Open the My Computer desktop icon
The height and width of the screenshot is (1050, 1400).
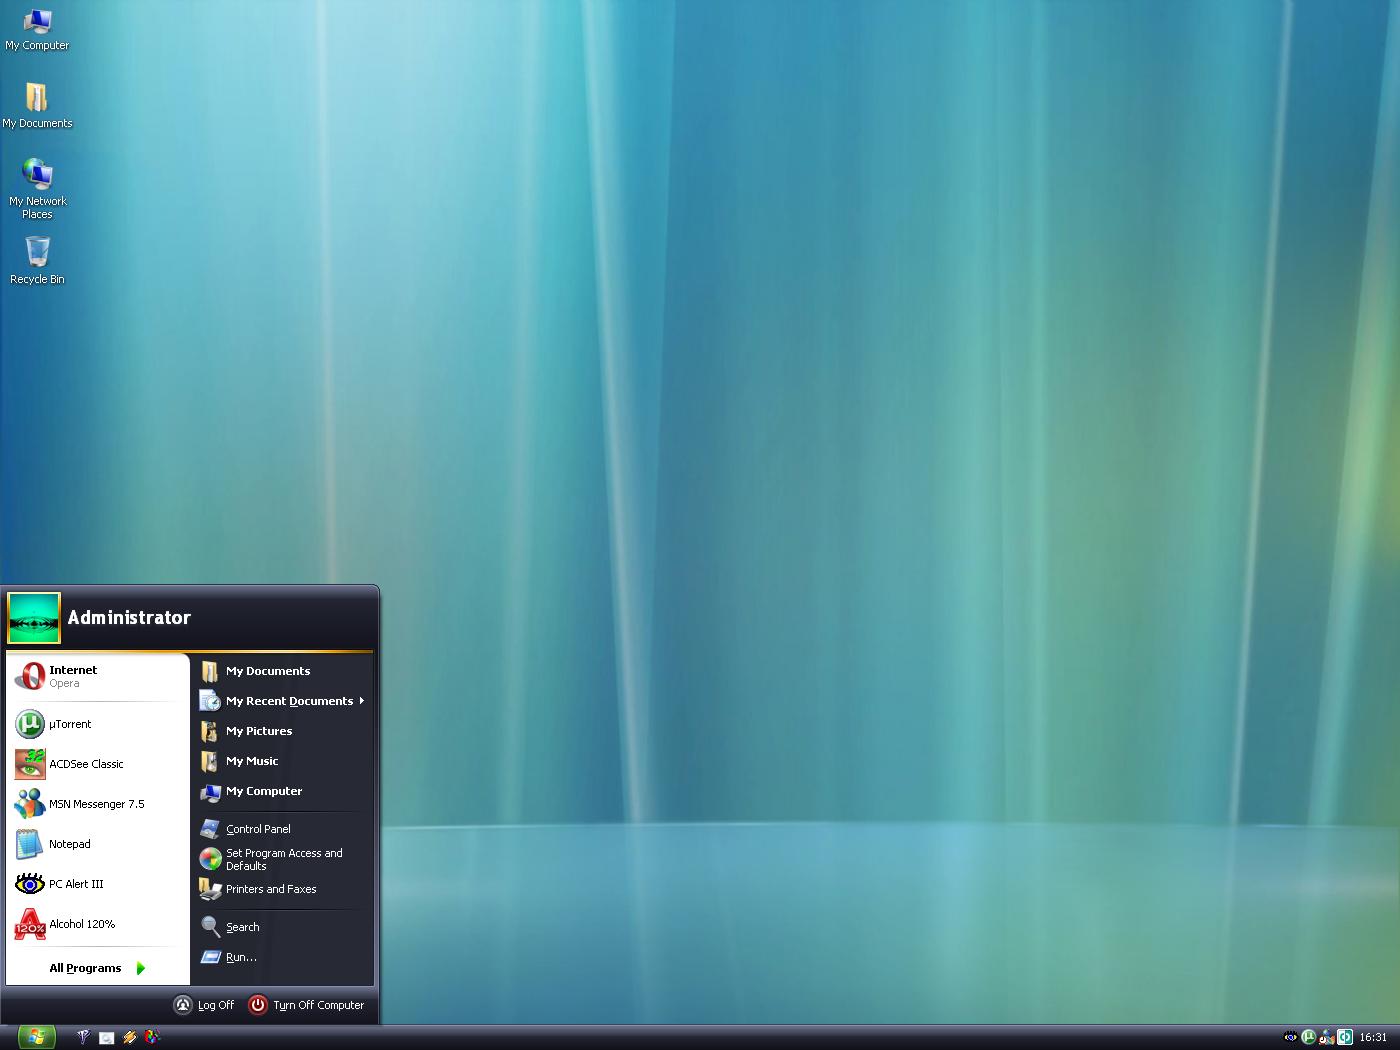[37, 29]
